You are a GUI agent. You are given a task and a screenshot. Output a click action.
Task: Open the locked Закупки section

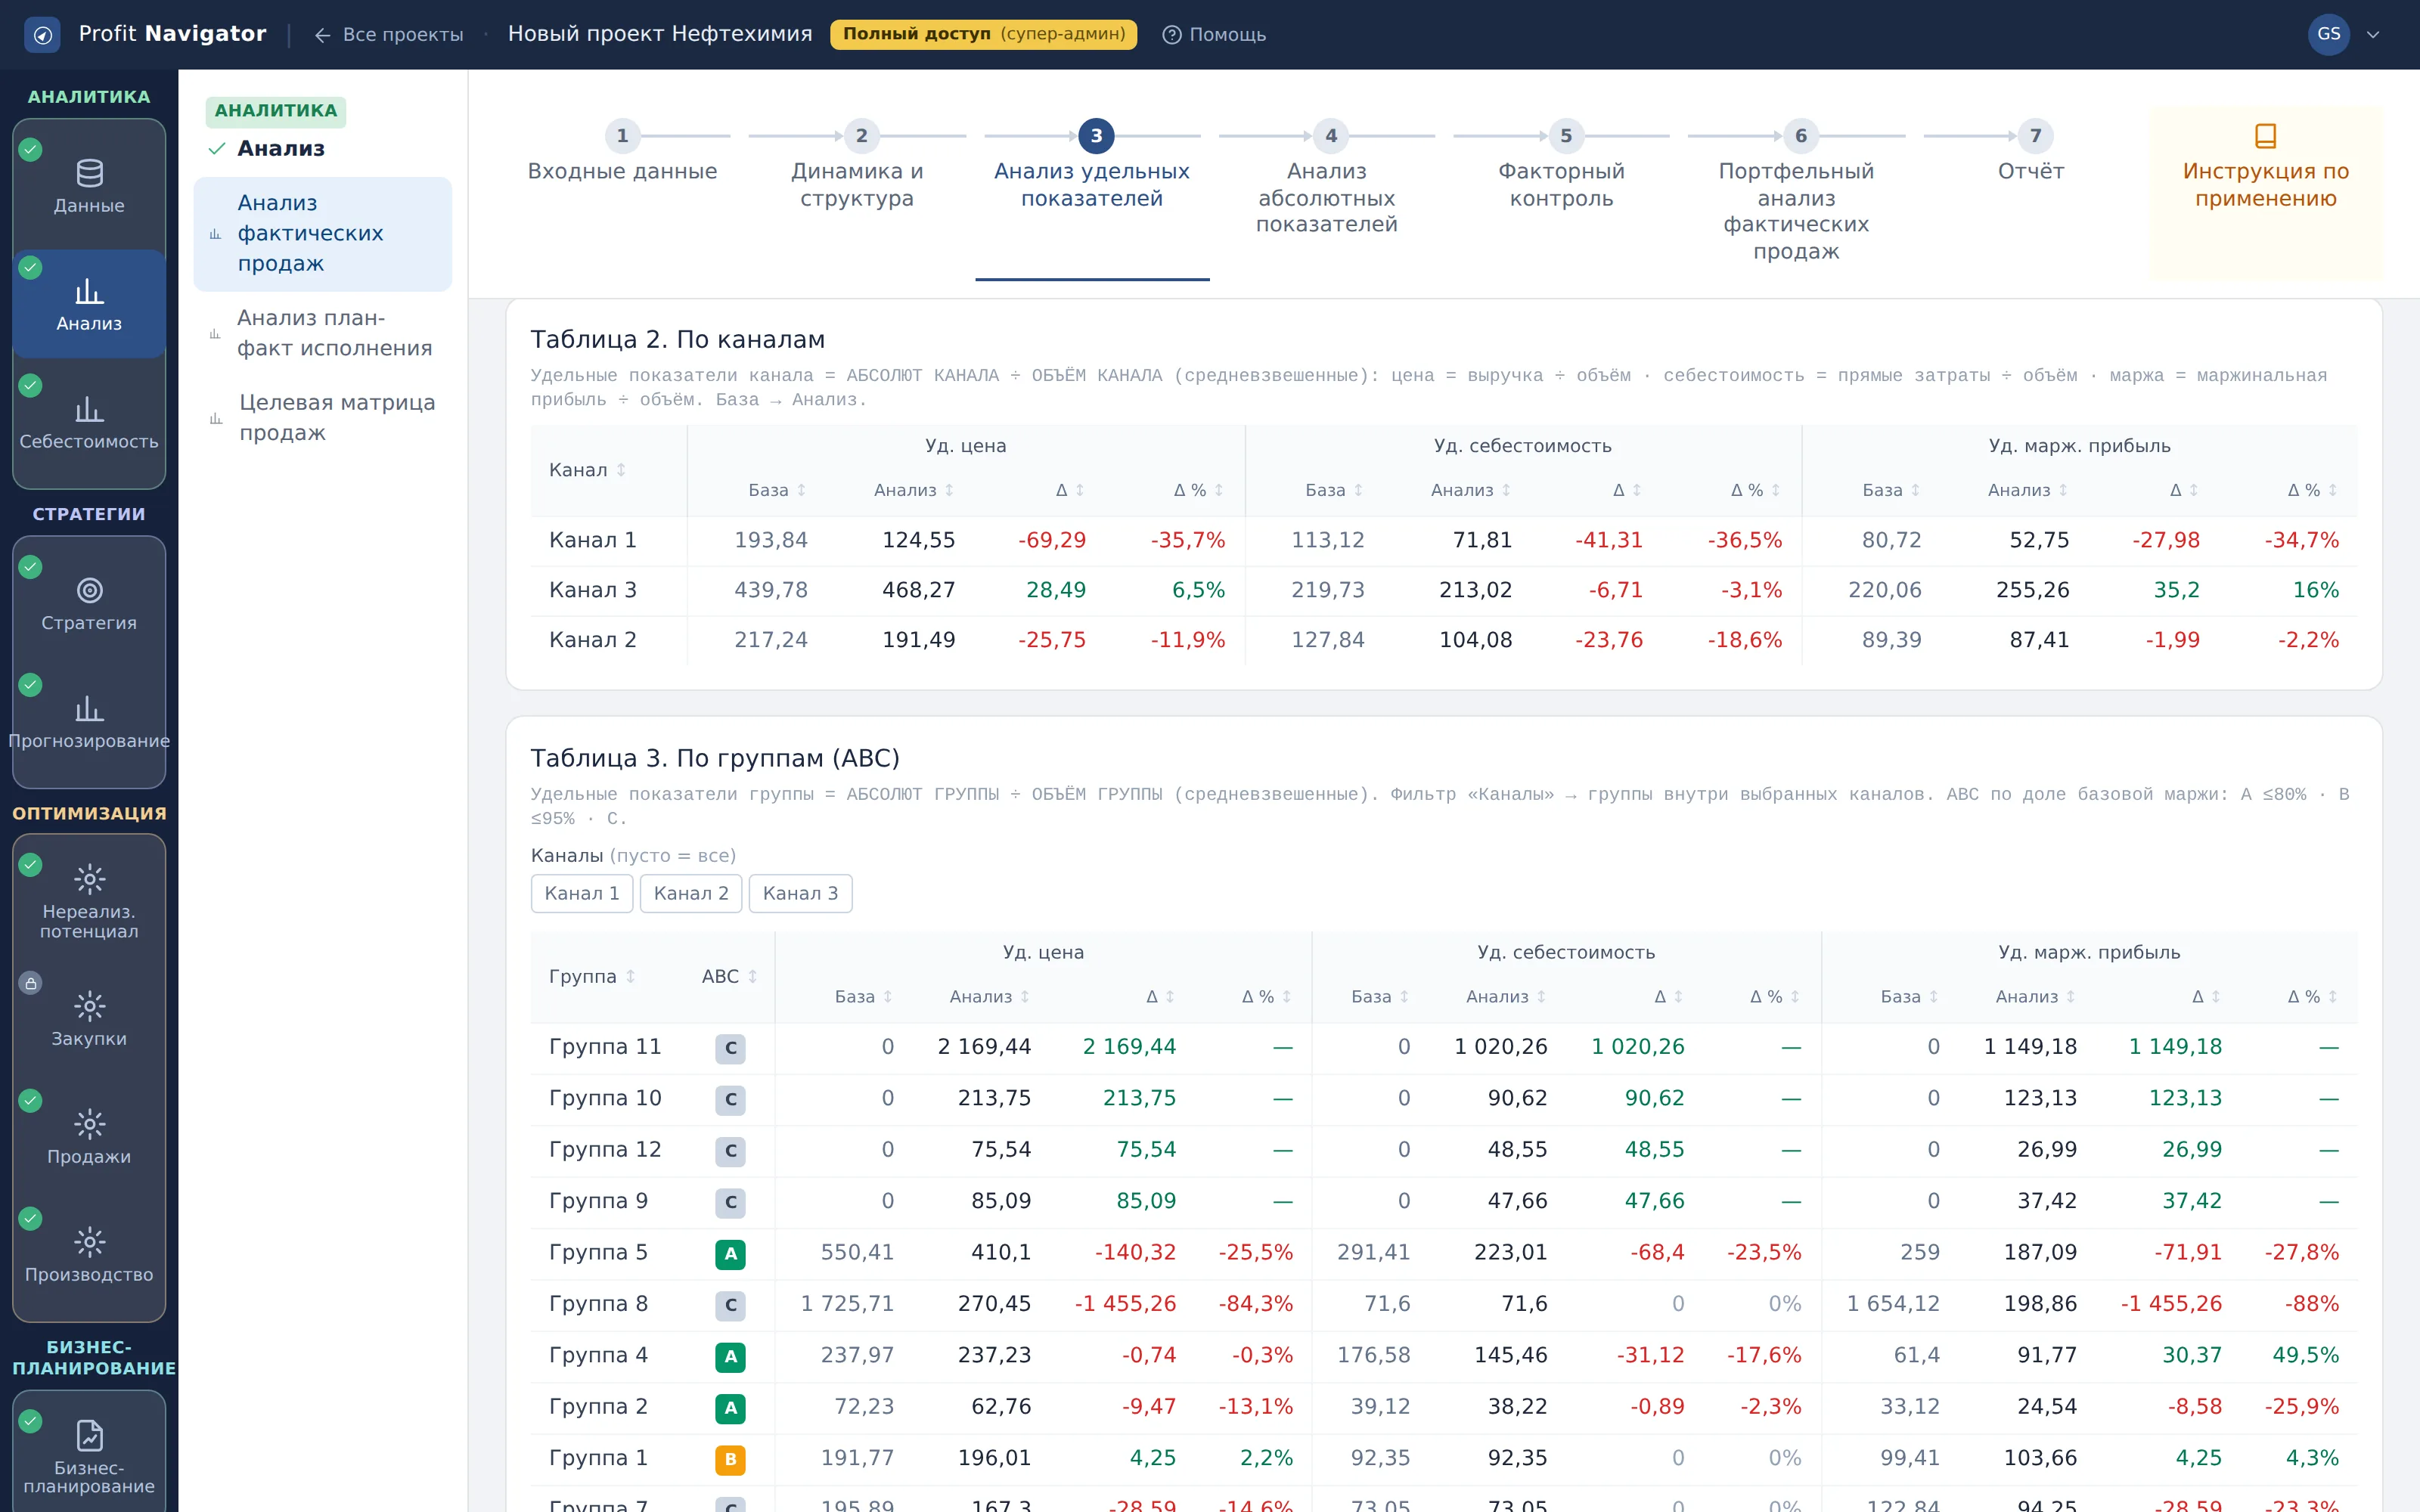[89, 1018]
